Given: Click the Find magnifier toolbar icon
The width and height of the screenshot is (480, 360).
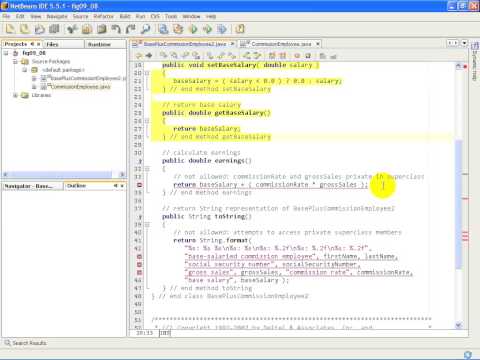Looking at the screenshot, I should (x=145, y=29).
